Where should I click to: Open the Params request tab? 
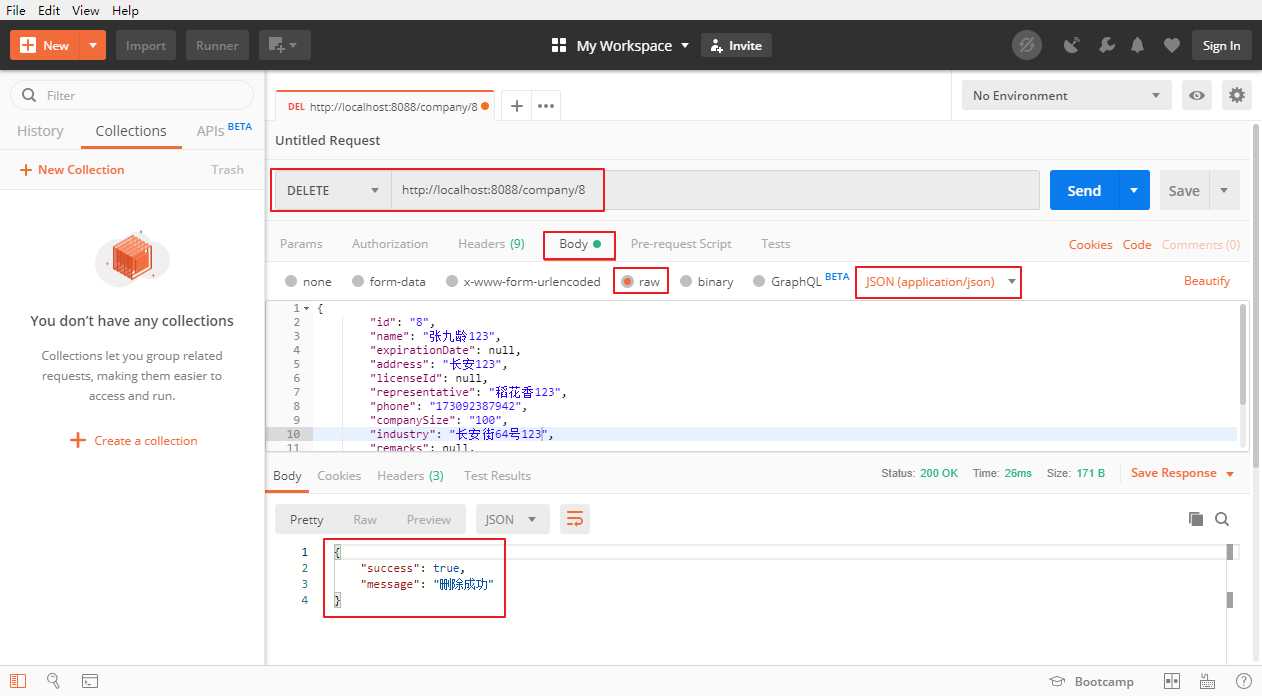click(x=301, y=244)
